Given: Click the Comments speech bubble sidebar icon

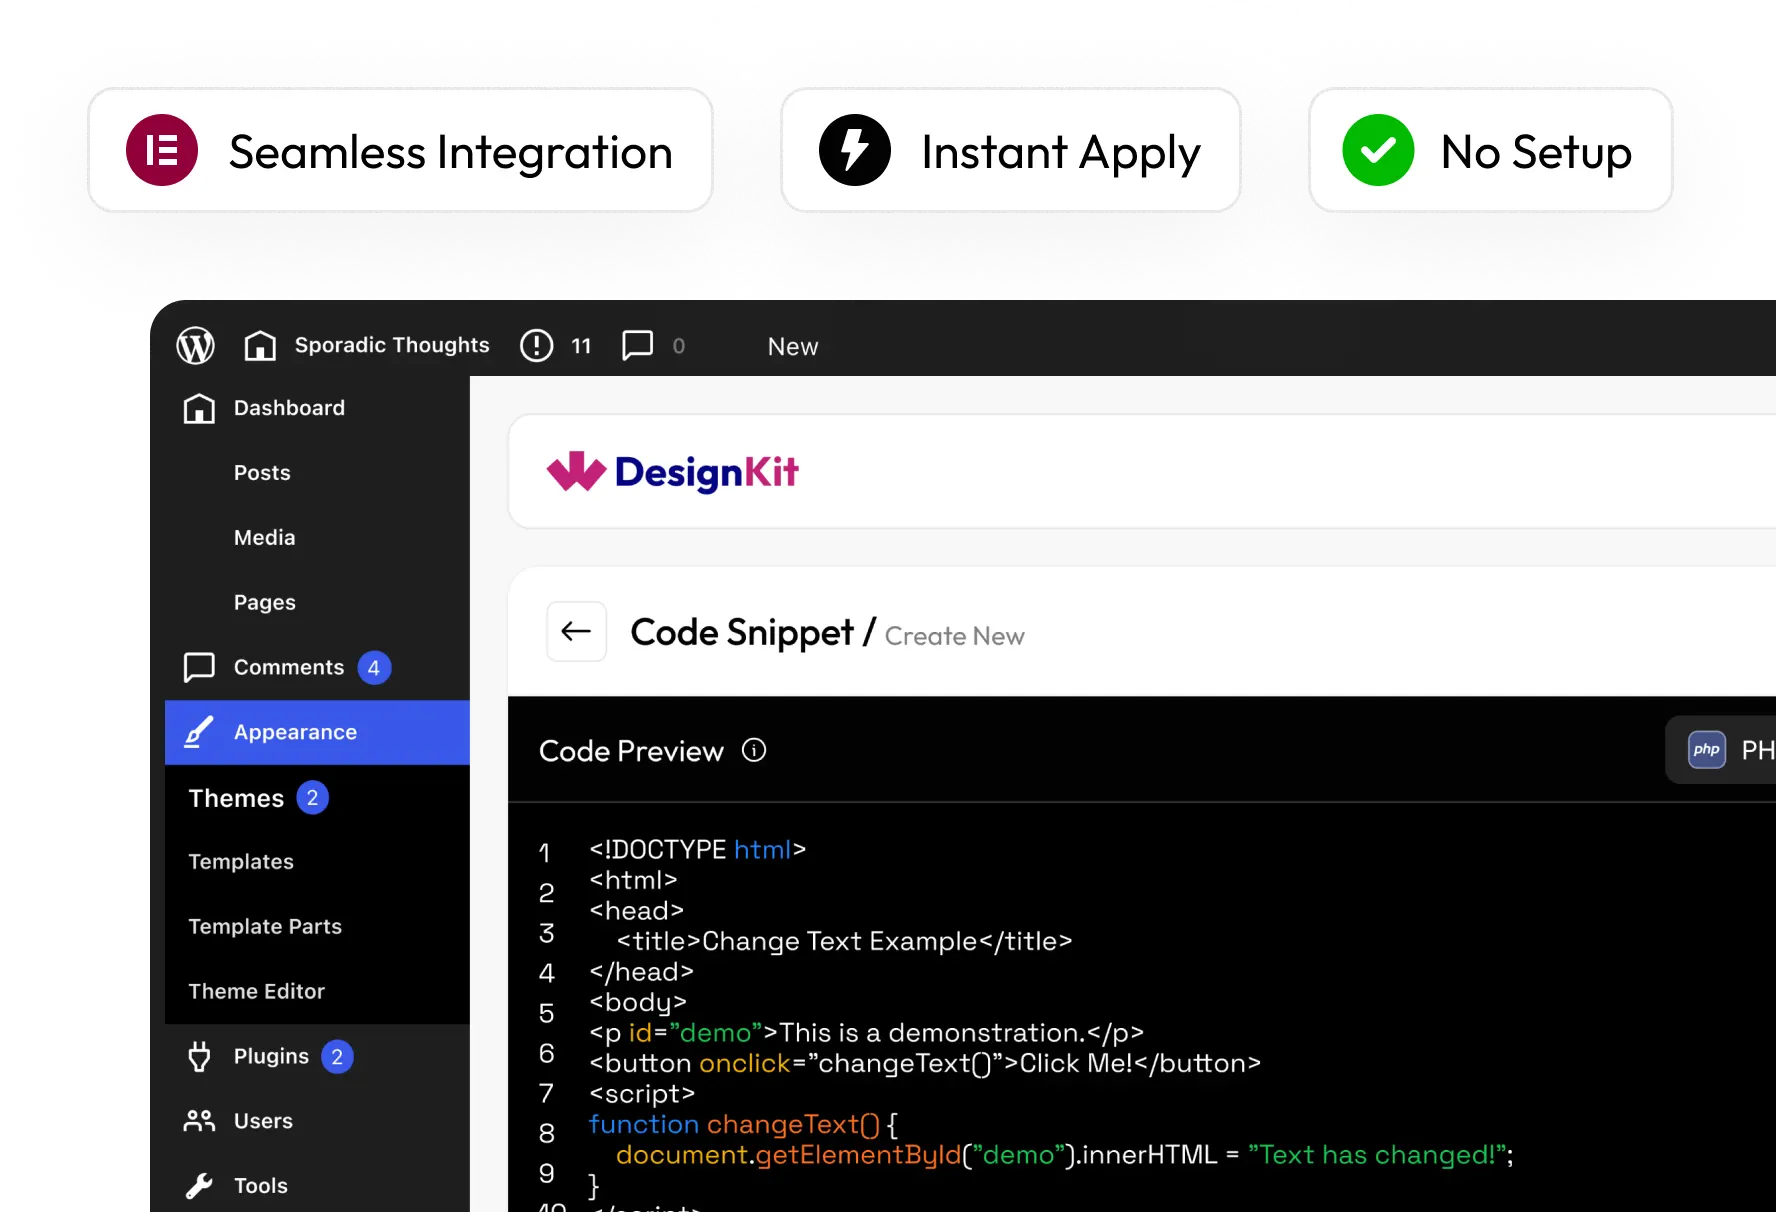Looking at the screenshot, I should (x=199, y=667).
